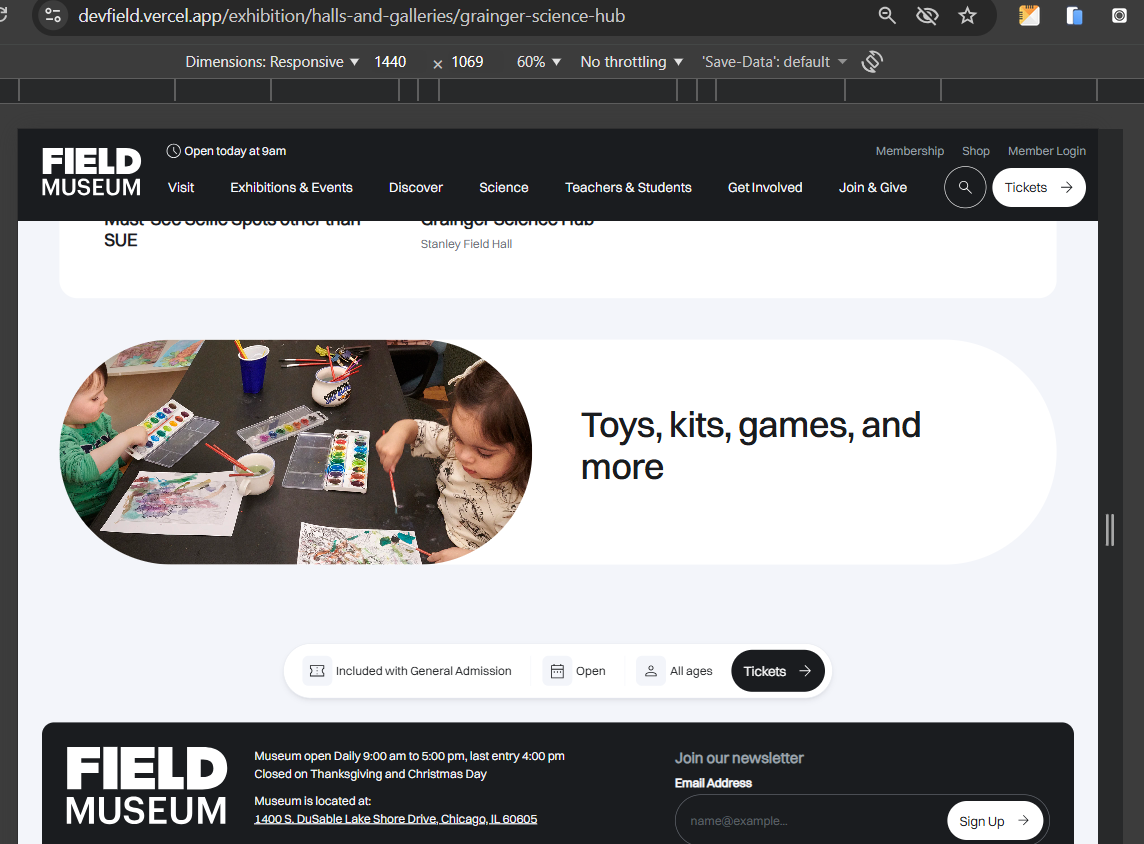
Task: Rotate device orientation icon in DevTools
Action: [872, 61]
